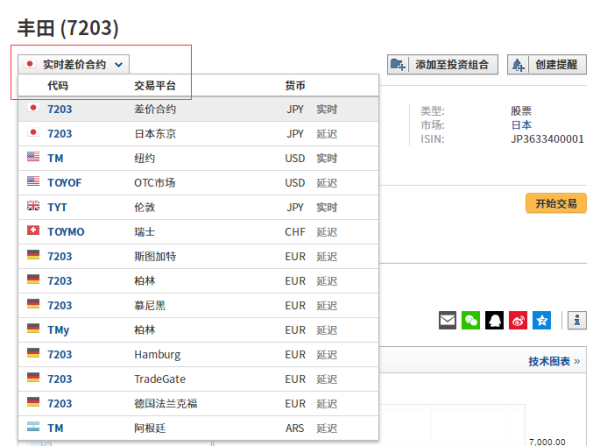Click the German flag in 慕尼黑 row
Screen dimensions: 600x446
33,304
